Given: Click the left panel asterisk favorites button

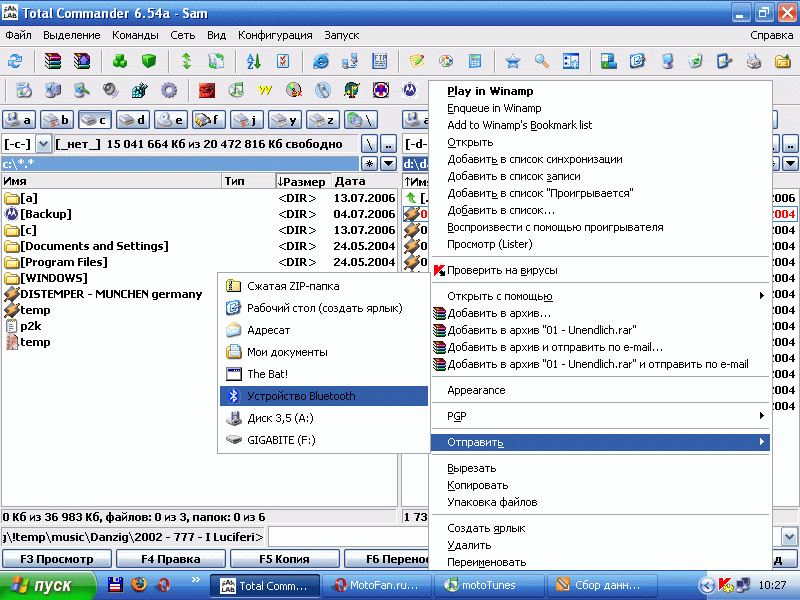Looking at the screenshot, I should pyautogui.click(x=369, y=164).
